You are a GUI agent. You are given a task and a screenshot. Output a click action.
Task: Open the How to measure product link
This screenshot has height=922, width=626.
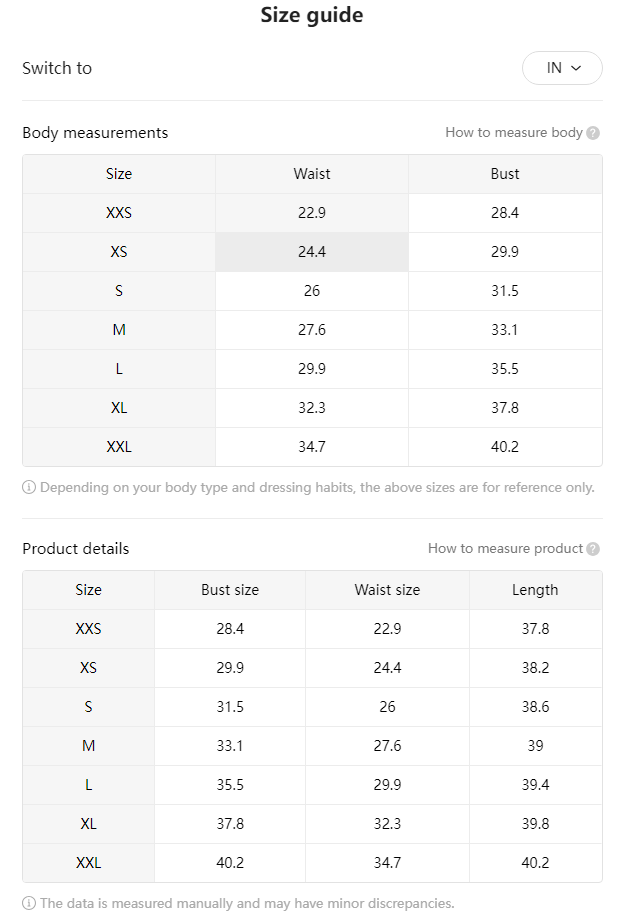[505, 548]
